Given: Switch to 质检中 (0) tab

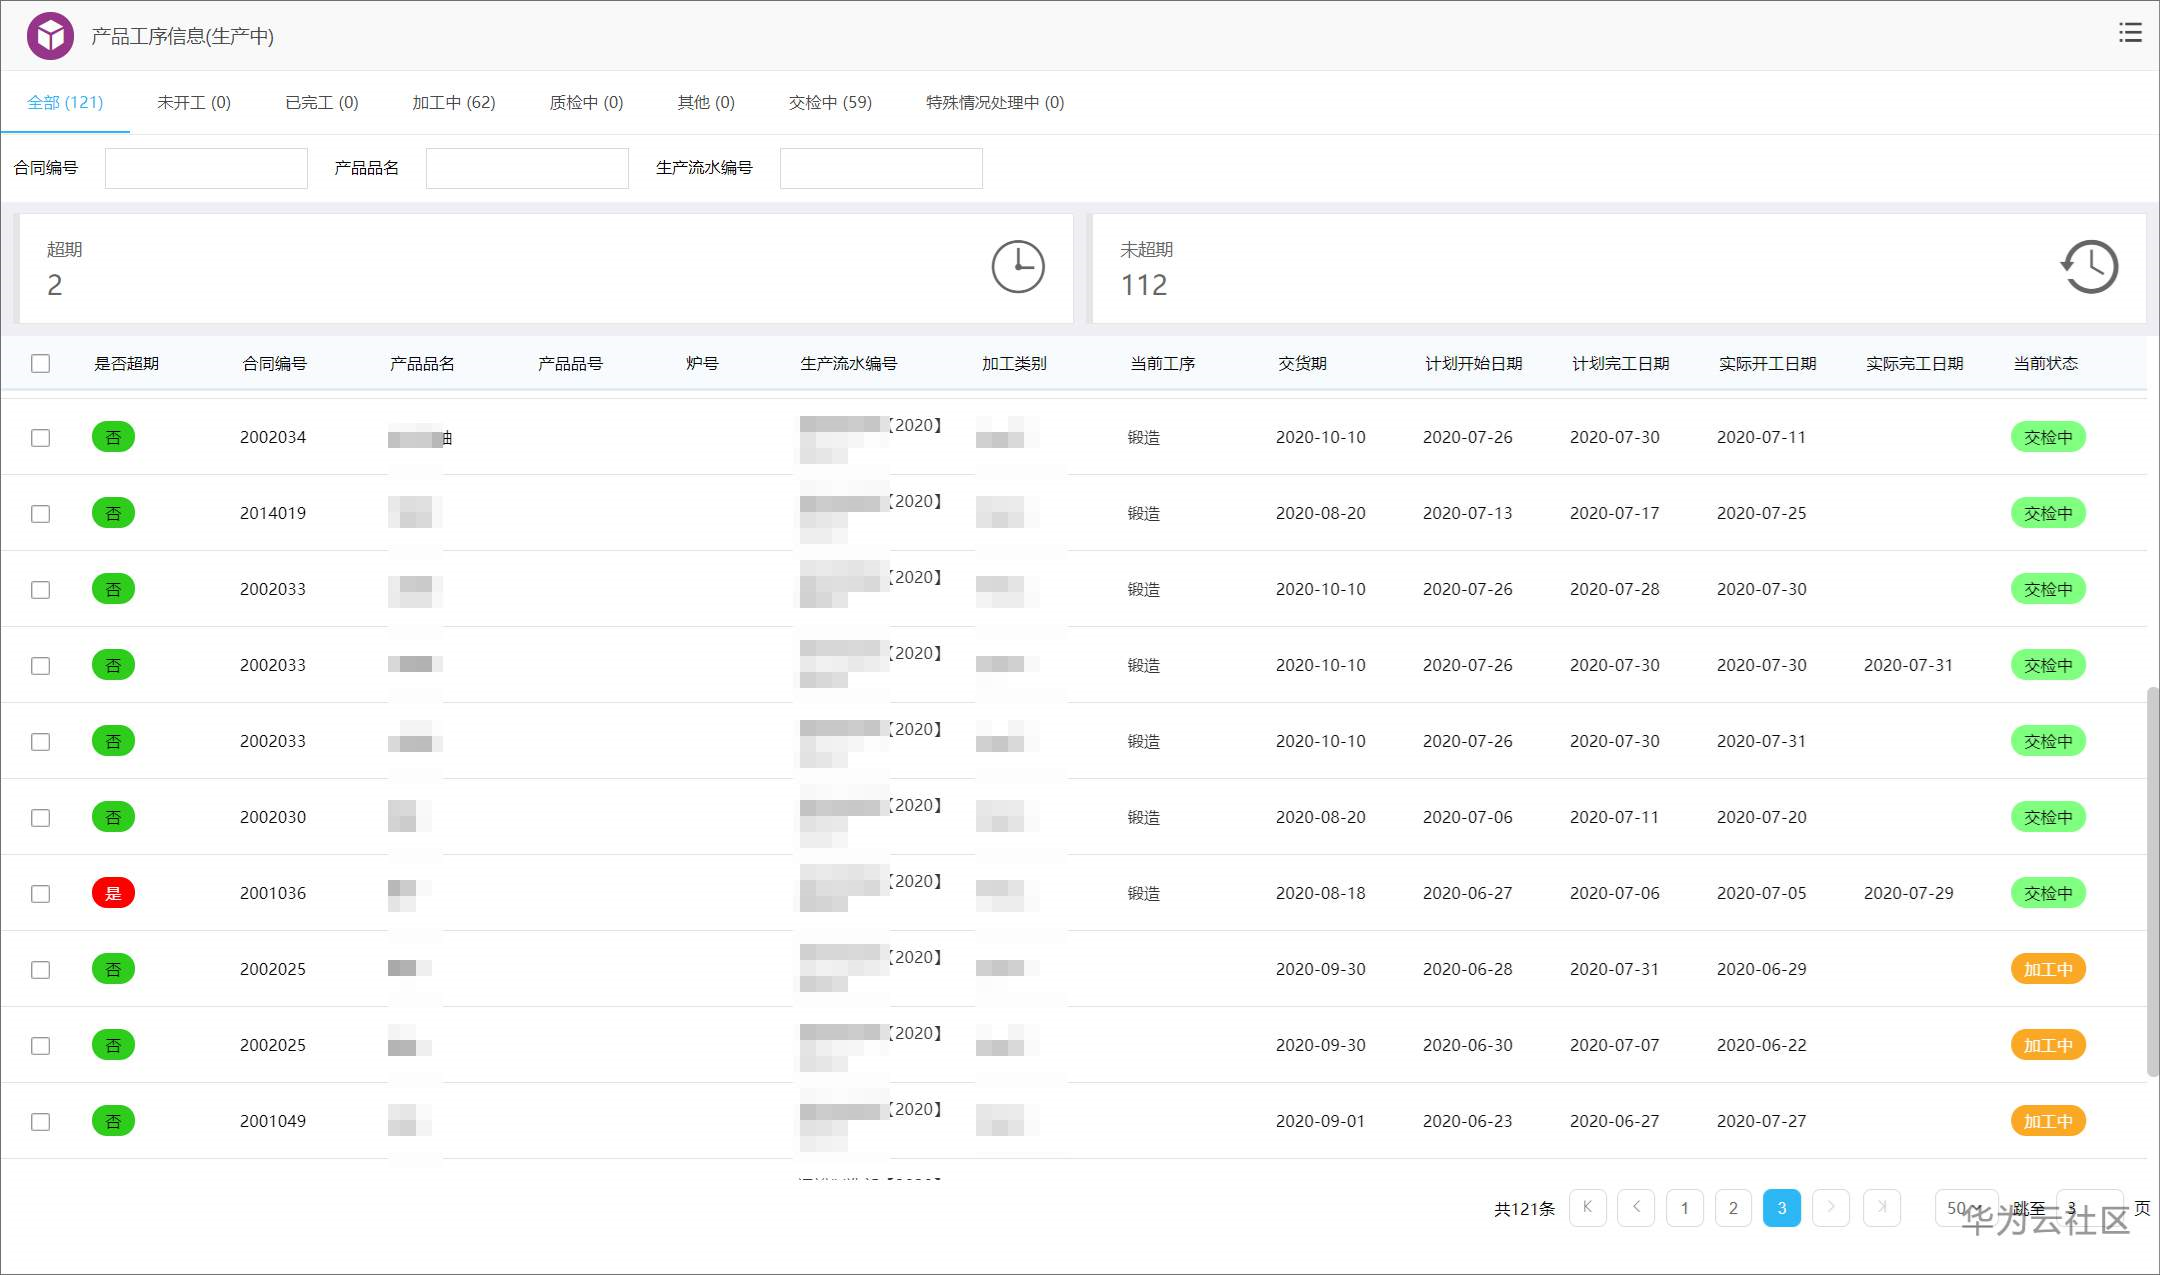Looking at the screenshot, I should 586,102.
